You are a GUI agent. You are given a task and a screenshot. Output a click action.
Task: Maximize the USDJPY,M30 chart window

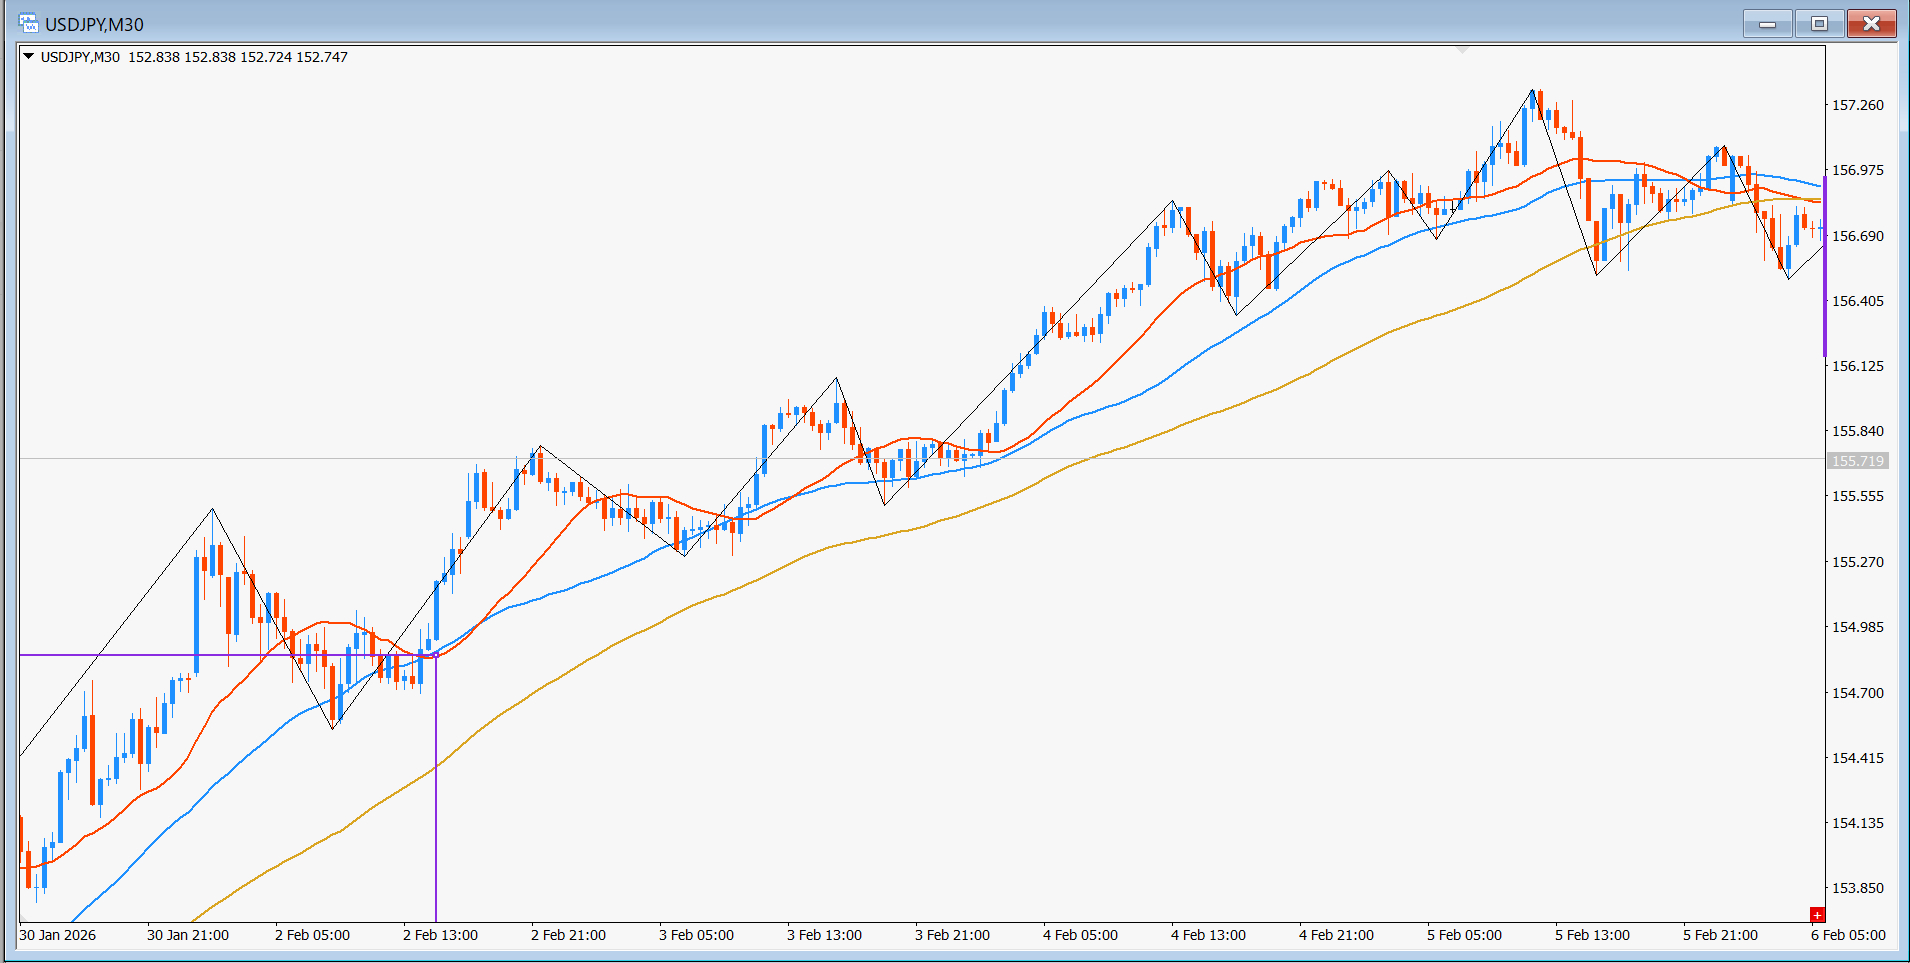point(1819,24)
